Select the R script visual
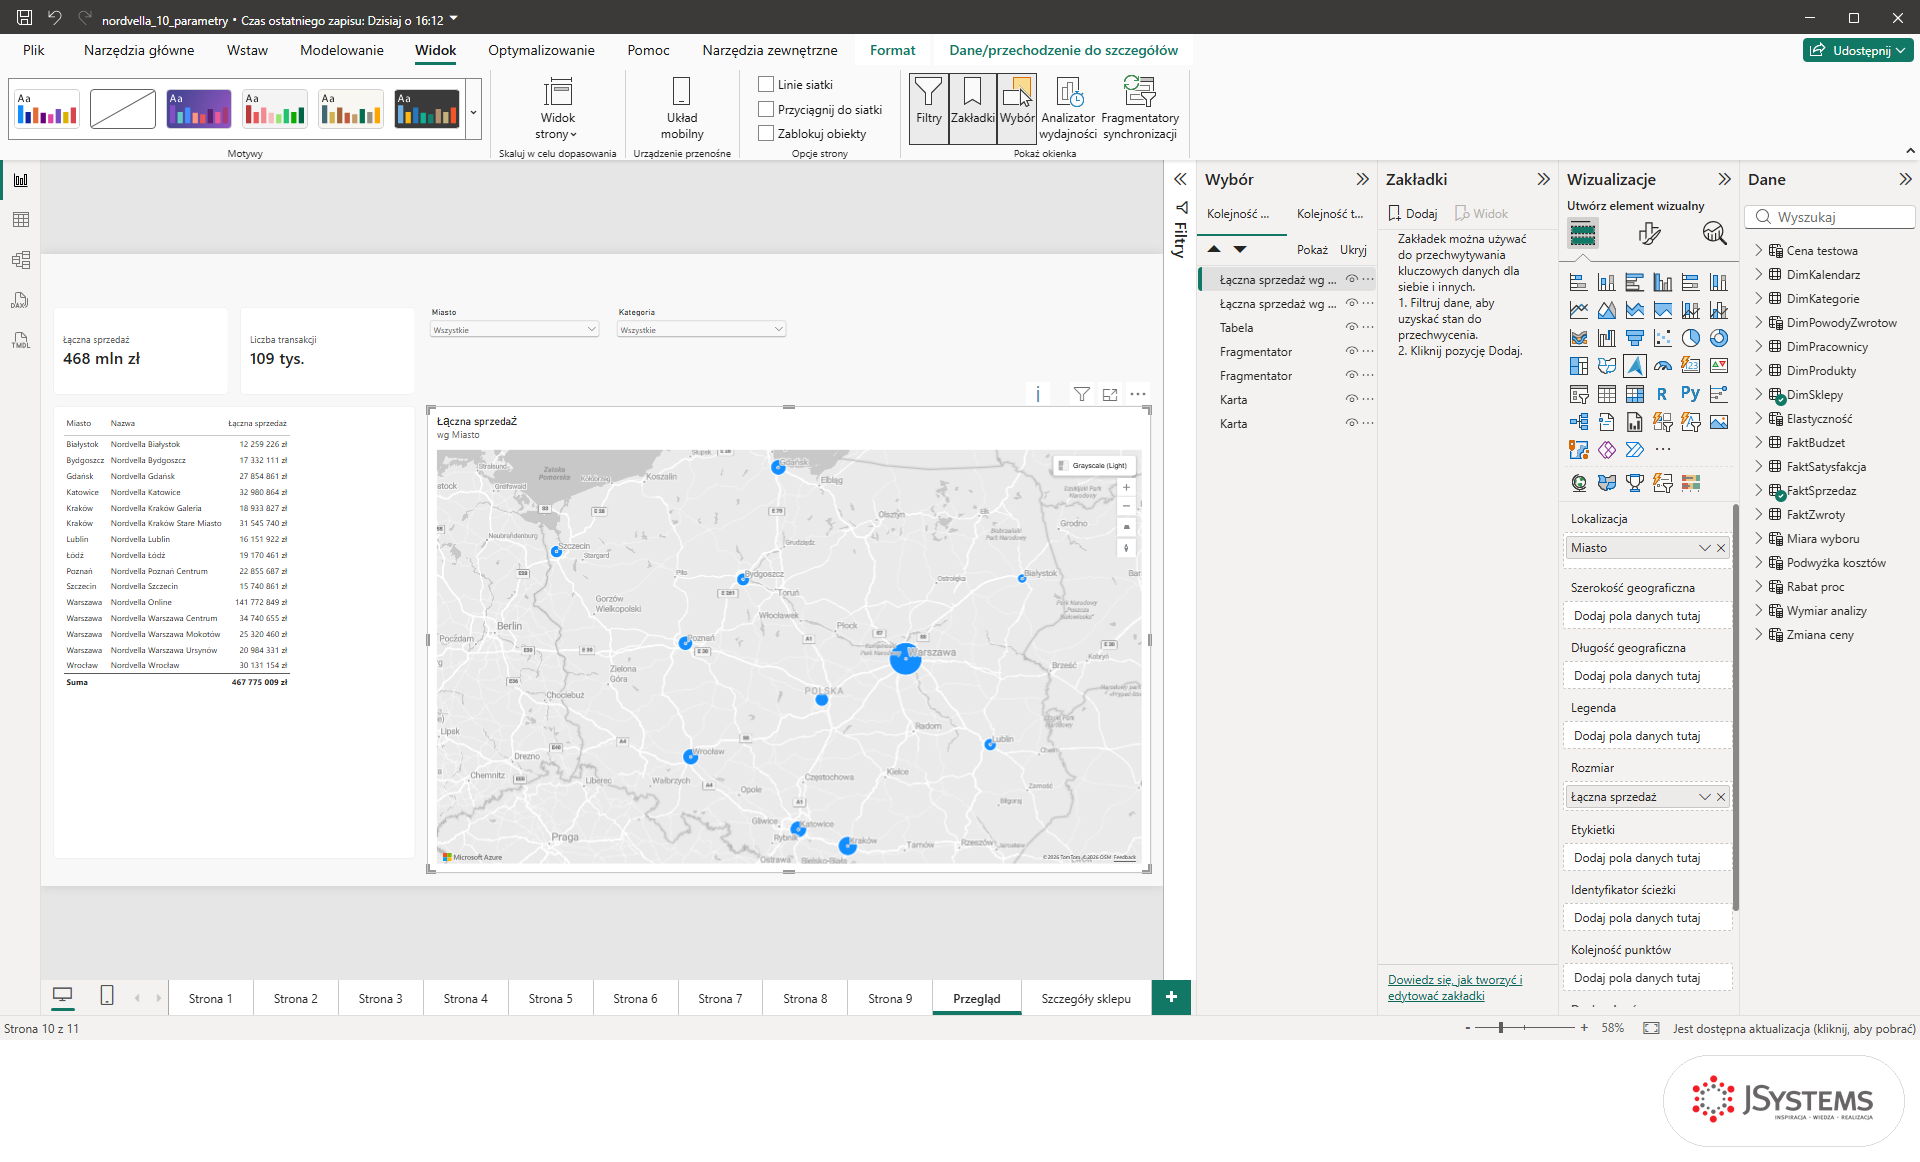Viewport: 1920px width, 1162px height. [1662, 394]
